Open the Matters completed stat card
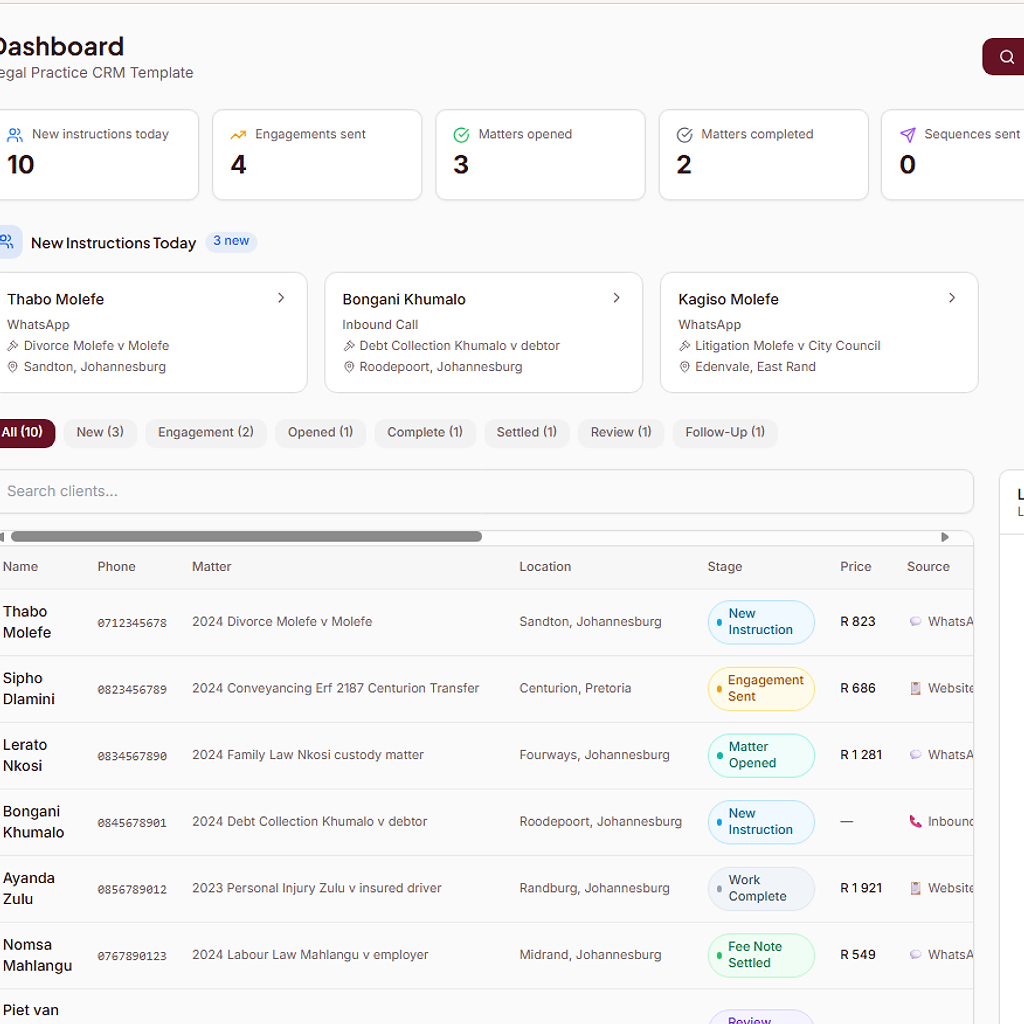 764,155
